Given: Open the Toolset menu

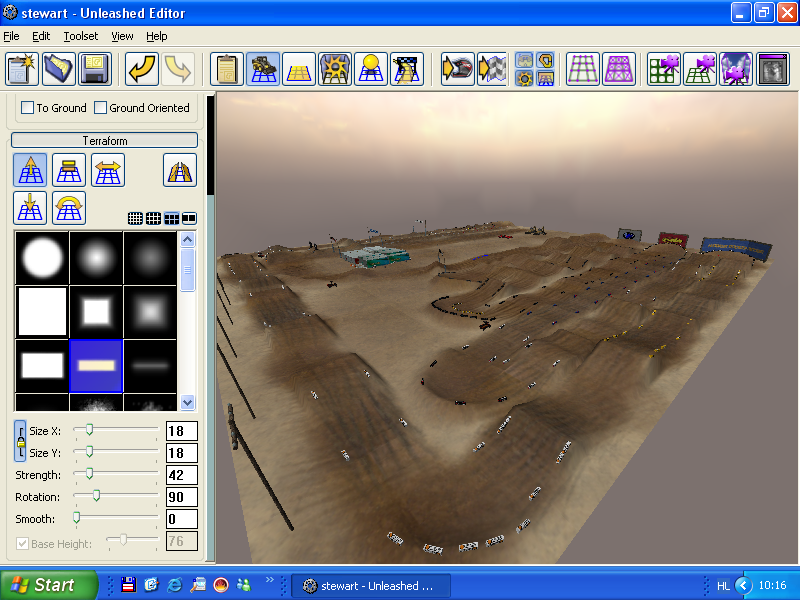Looking at the screenshot, I should [x=81, y=36].
